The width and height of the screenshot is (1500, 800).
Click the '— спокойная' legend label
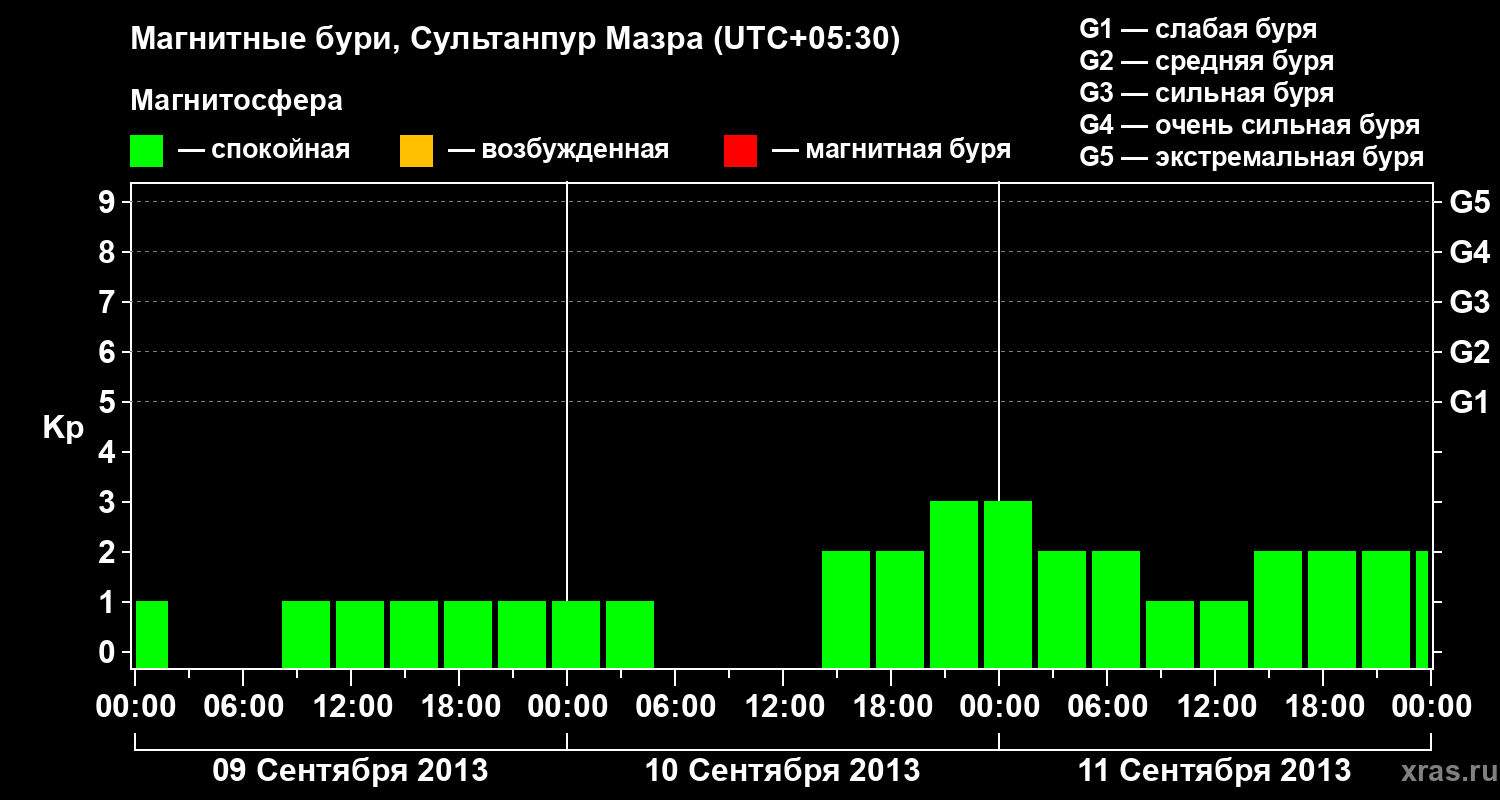(x=264, y=151)
